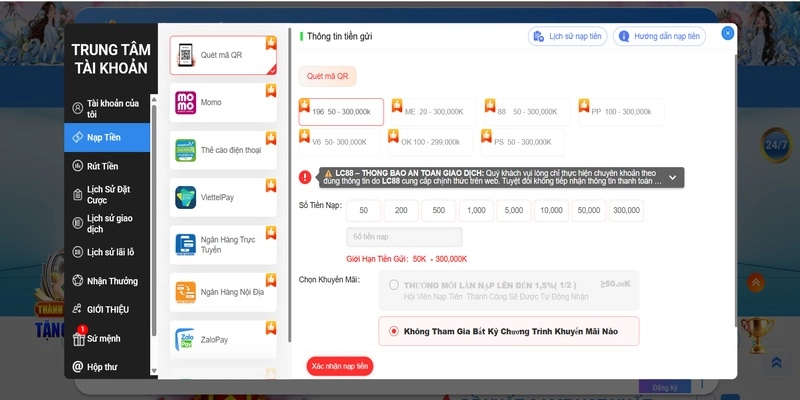Choose deposit amount 10,000

(552, 210)
